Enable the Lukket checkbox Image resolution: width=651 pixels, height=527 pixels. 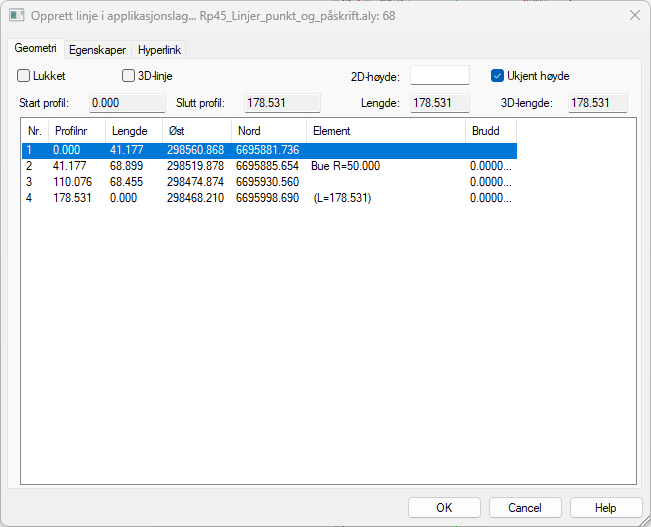(24, 75)
